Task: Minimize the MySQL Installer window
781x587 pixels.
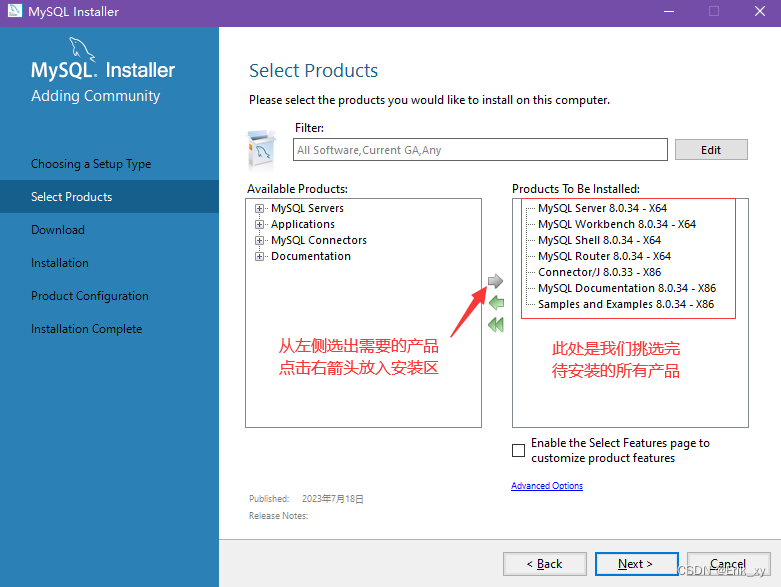Action: (669, 11)
